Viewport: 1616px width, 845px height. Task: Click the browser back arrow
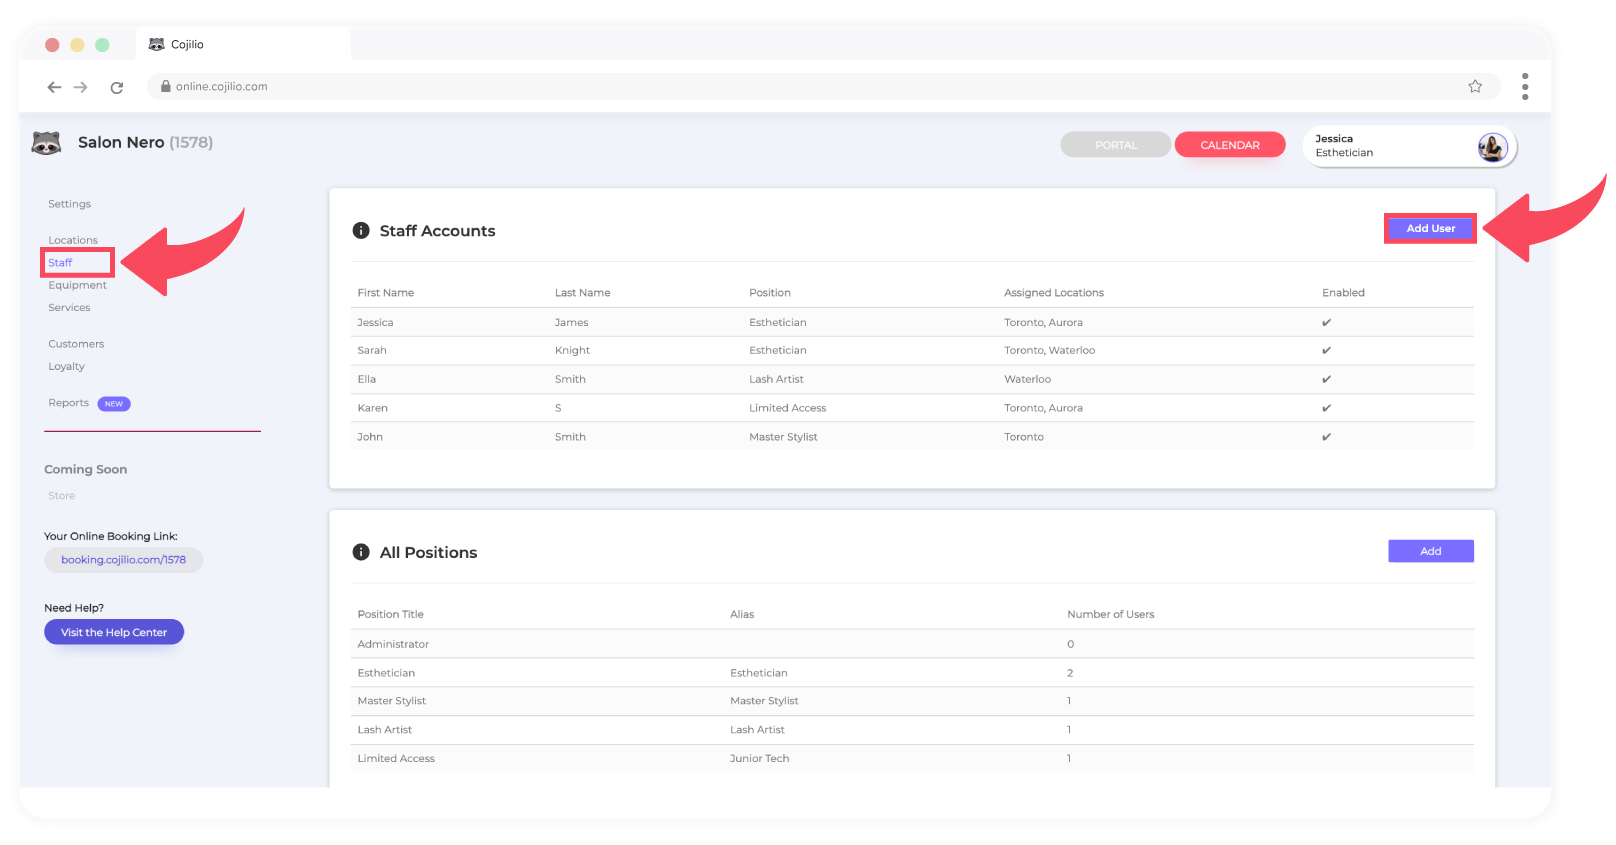point(54,87)
